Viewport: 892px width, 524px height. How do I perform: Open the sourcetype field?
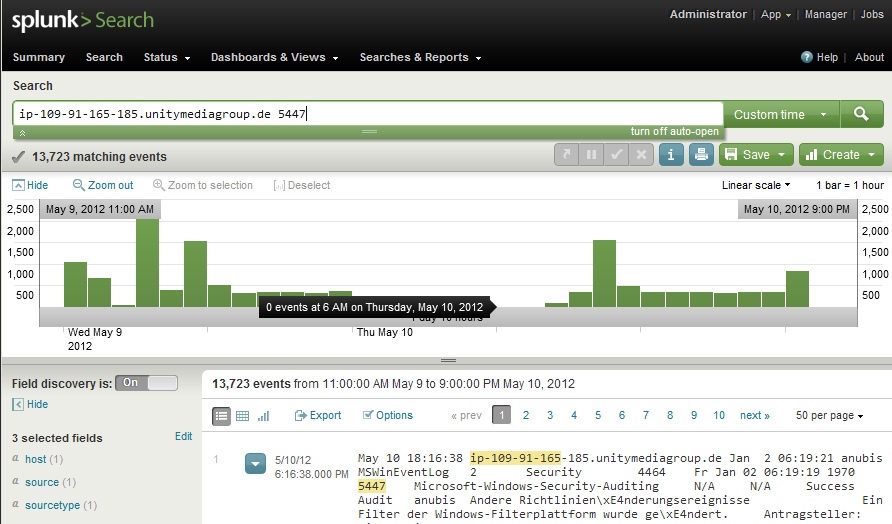[x=52, y=505]
